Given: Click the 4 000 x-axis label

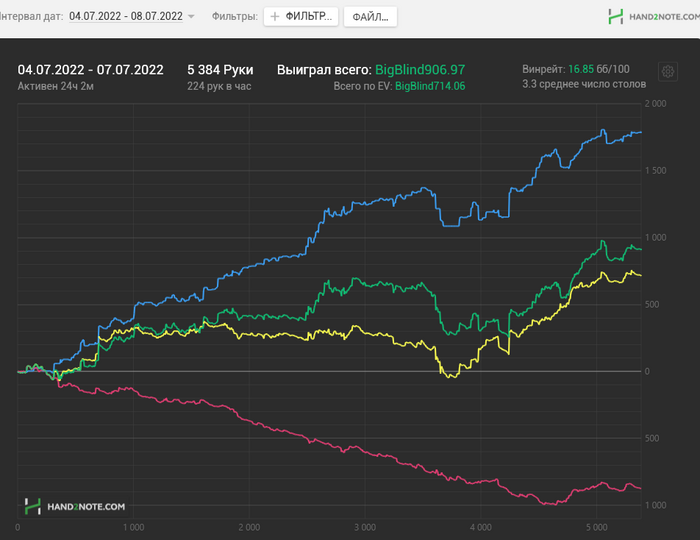Looking at the screenshot, I should pyautogui.click(x=481, y=528).
